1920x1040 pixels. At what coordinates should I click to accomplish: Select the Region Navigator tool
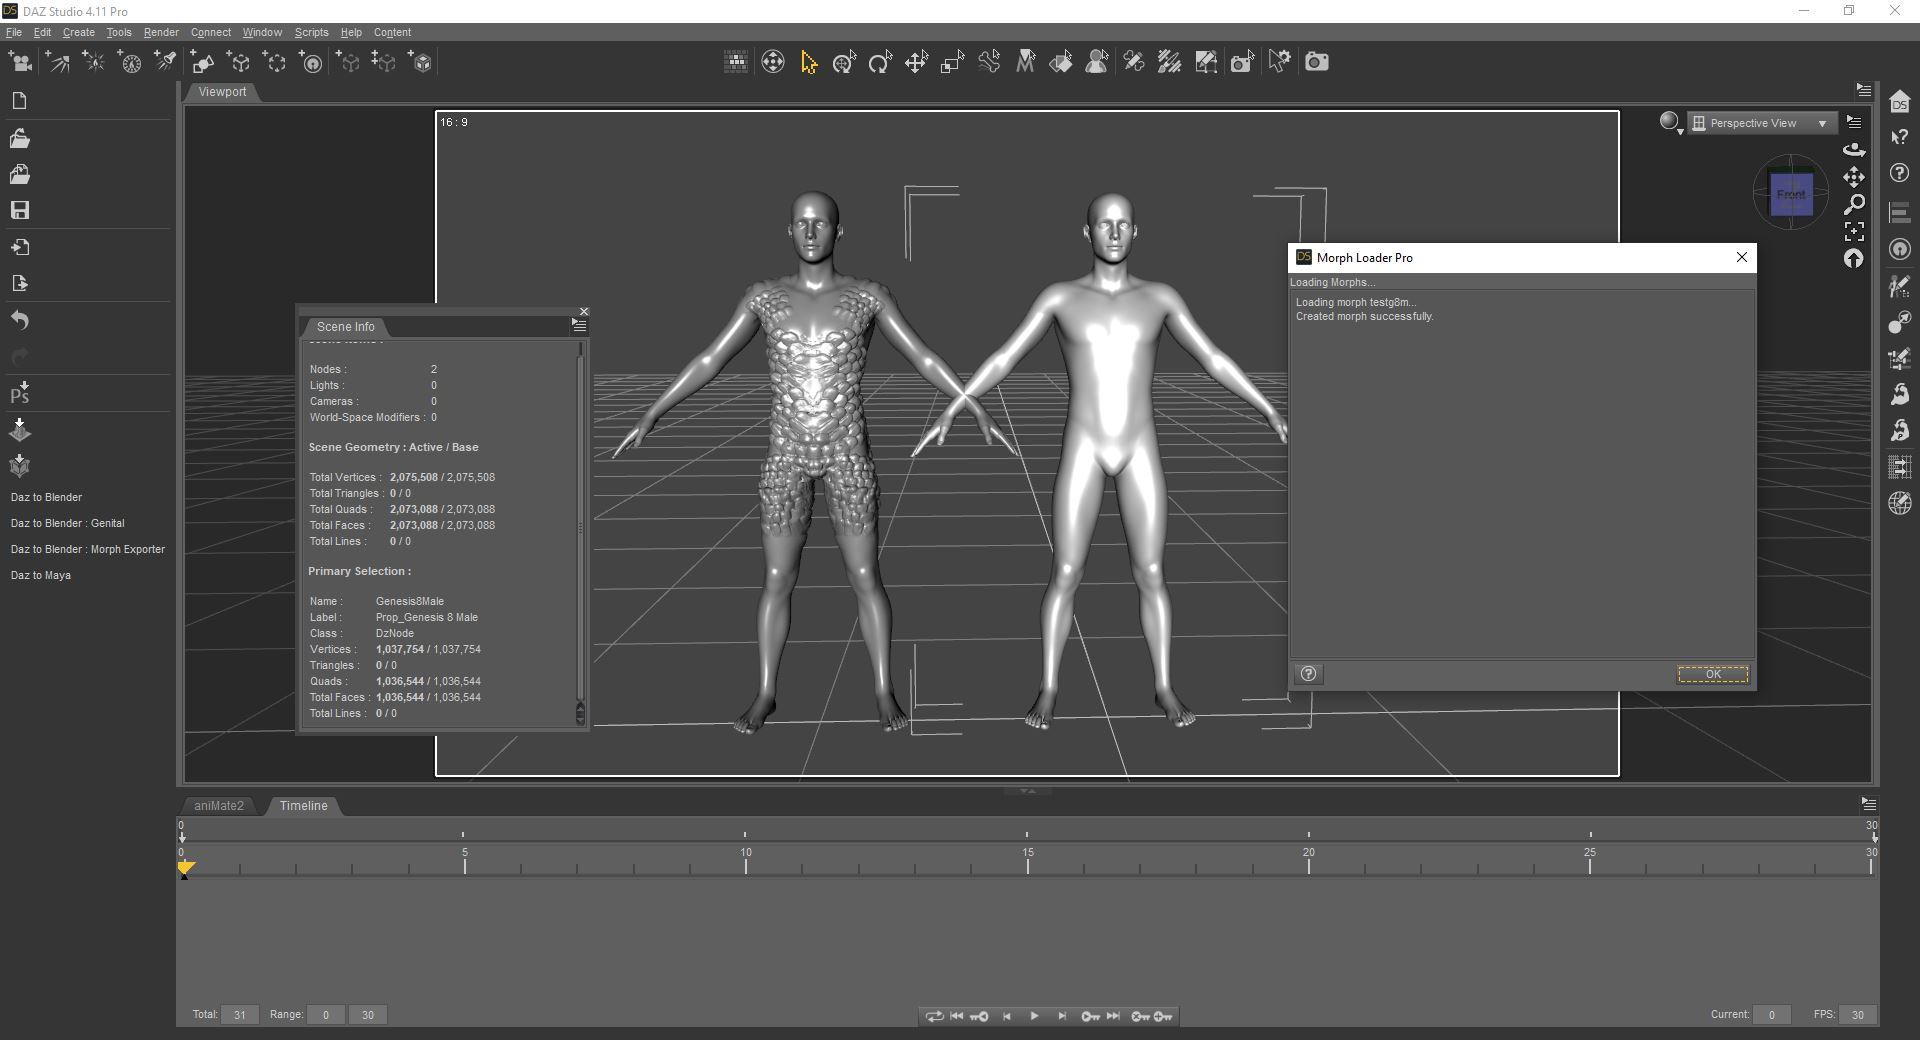[x=1097, y=63]
